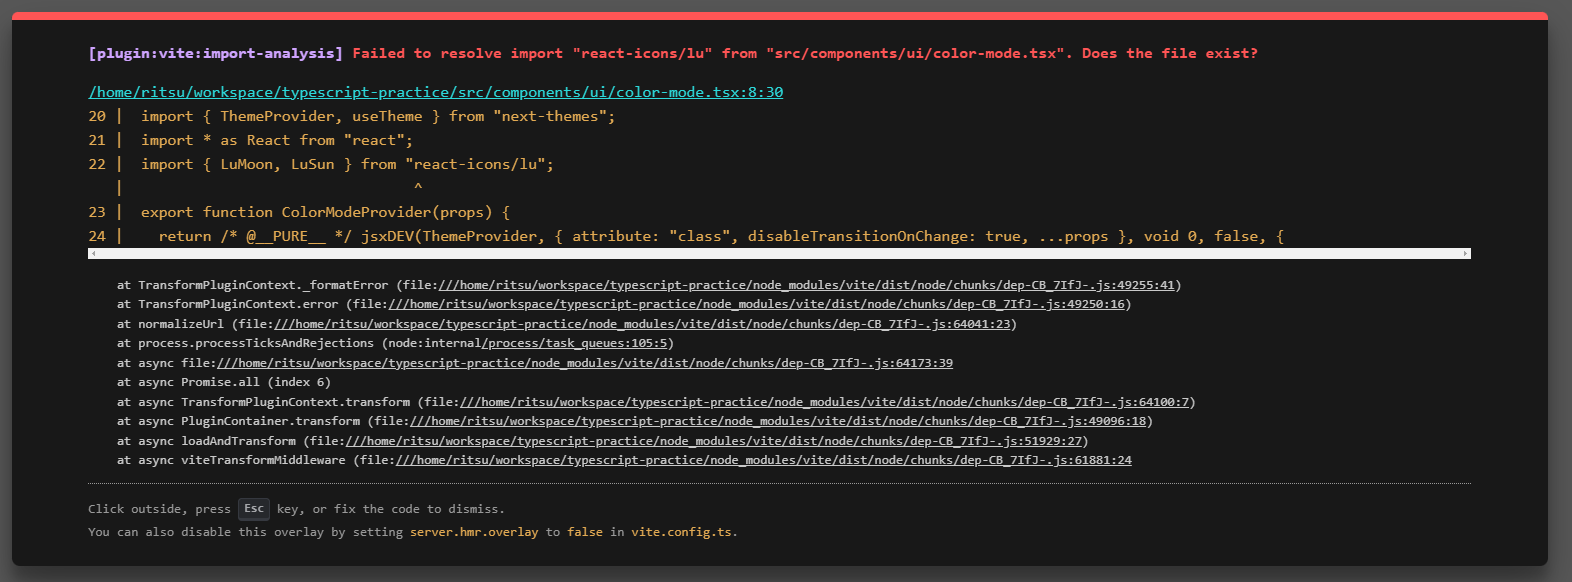Screen dimensions: 1572x582
Task: Open the task_queues:105:5 process link
Action: click(x=577, y=343)
